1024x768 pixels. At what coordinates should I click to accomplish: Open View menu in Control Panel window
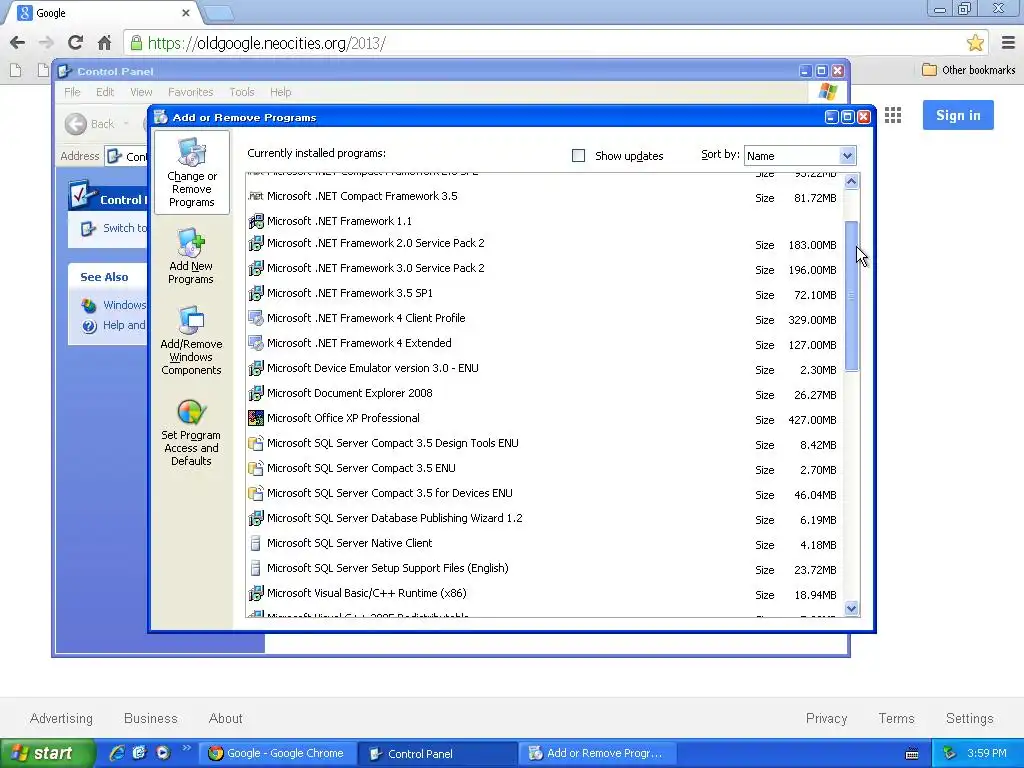point(141,92)
